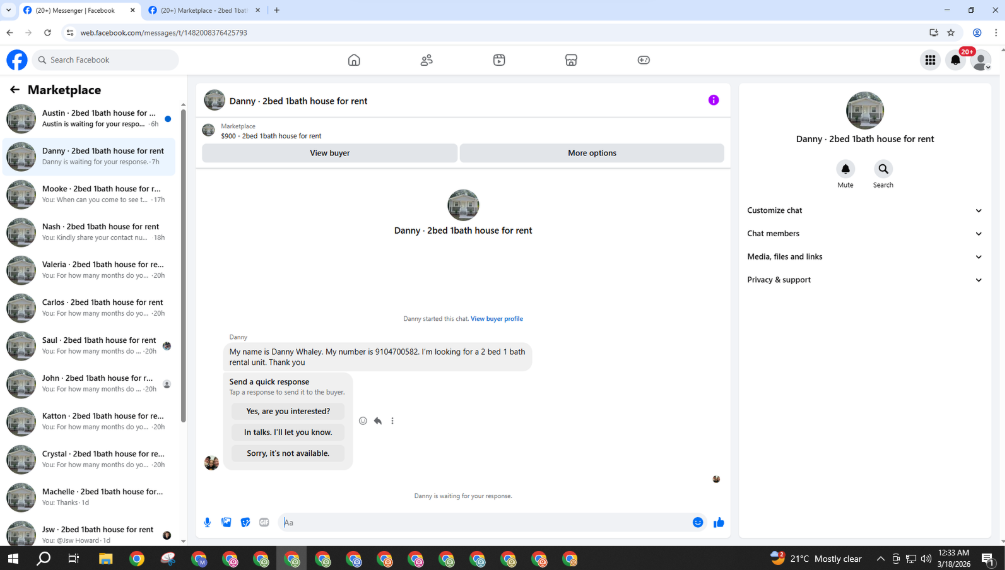Open the Valeria conversation
Image resolution: width=1005 pixels, height=570 pixels.
tap(89, 270)
